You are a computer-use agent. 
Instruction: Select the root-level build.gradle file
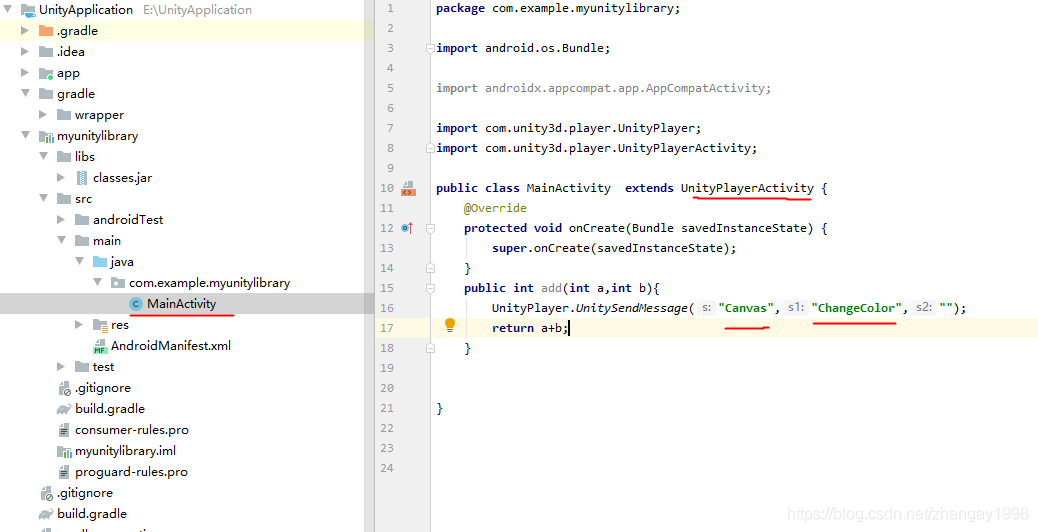tap(92, 513)
